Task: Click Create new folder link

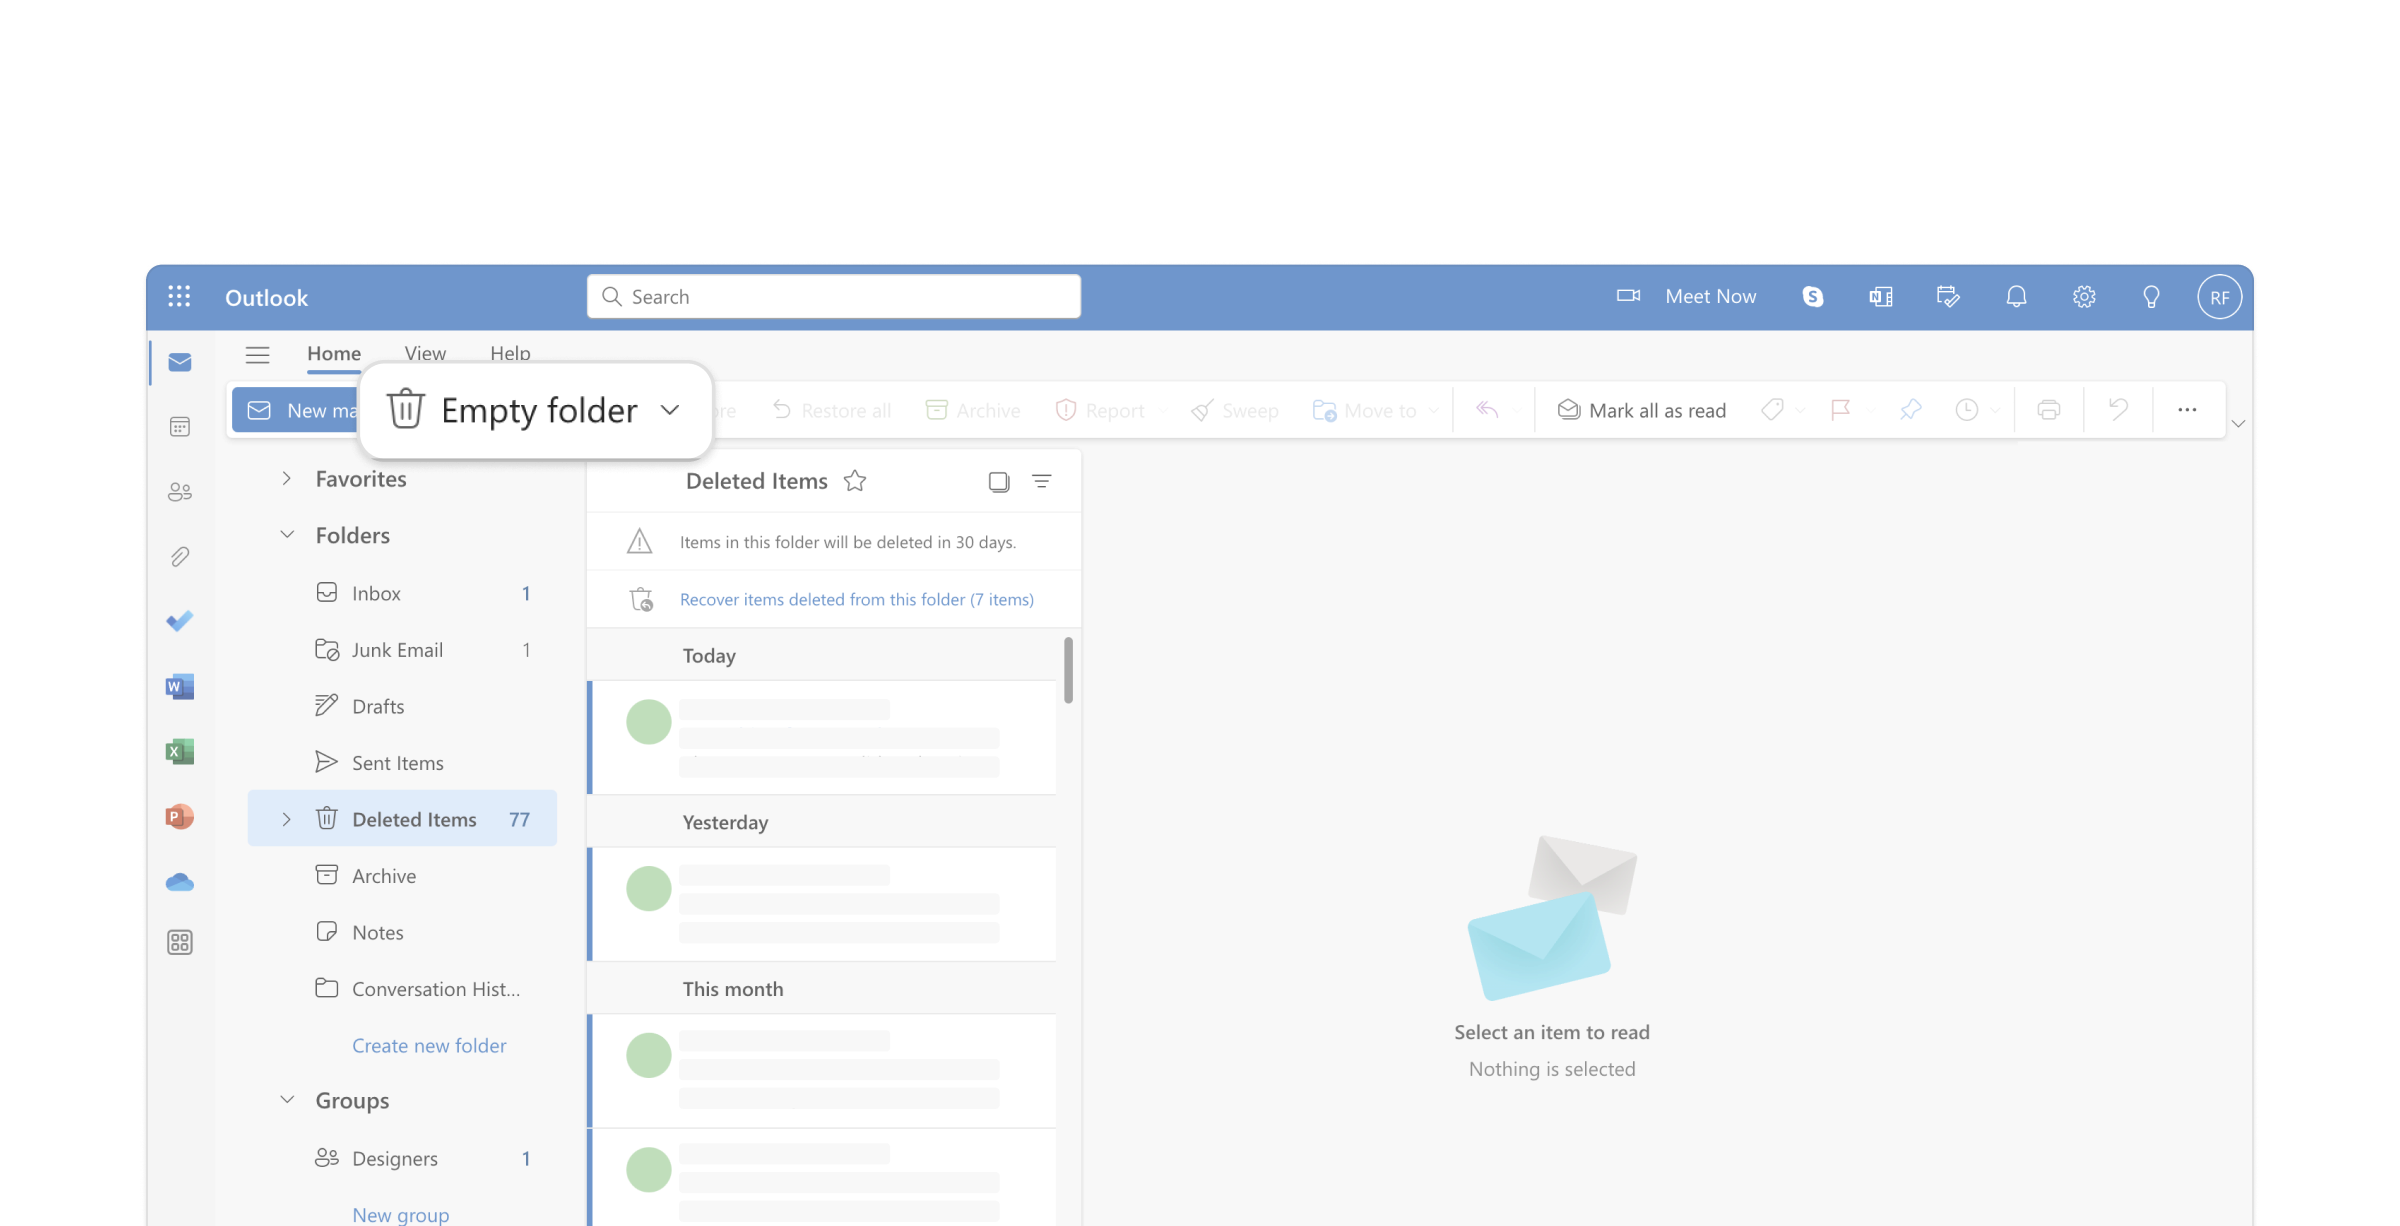Action: (x=427, y=1043)
